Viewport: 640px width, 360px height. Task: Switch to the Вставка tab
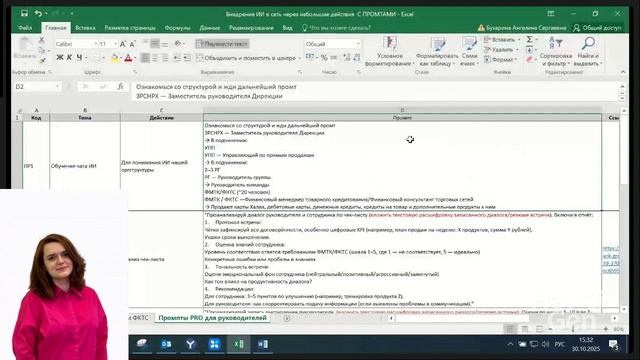click(x=85, y=28)
